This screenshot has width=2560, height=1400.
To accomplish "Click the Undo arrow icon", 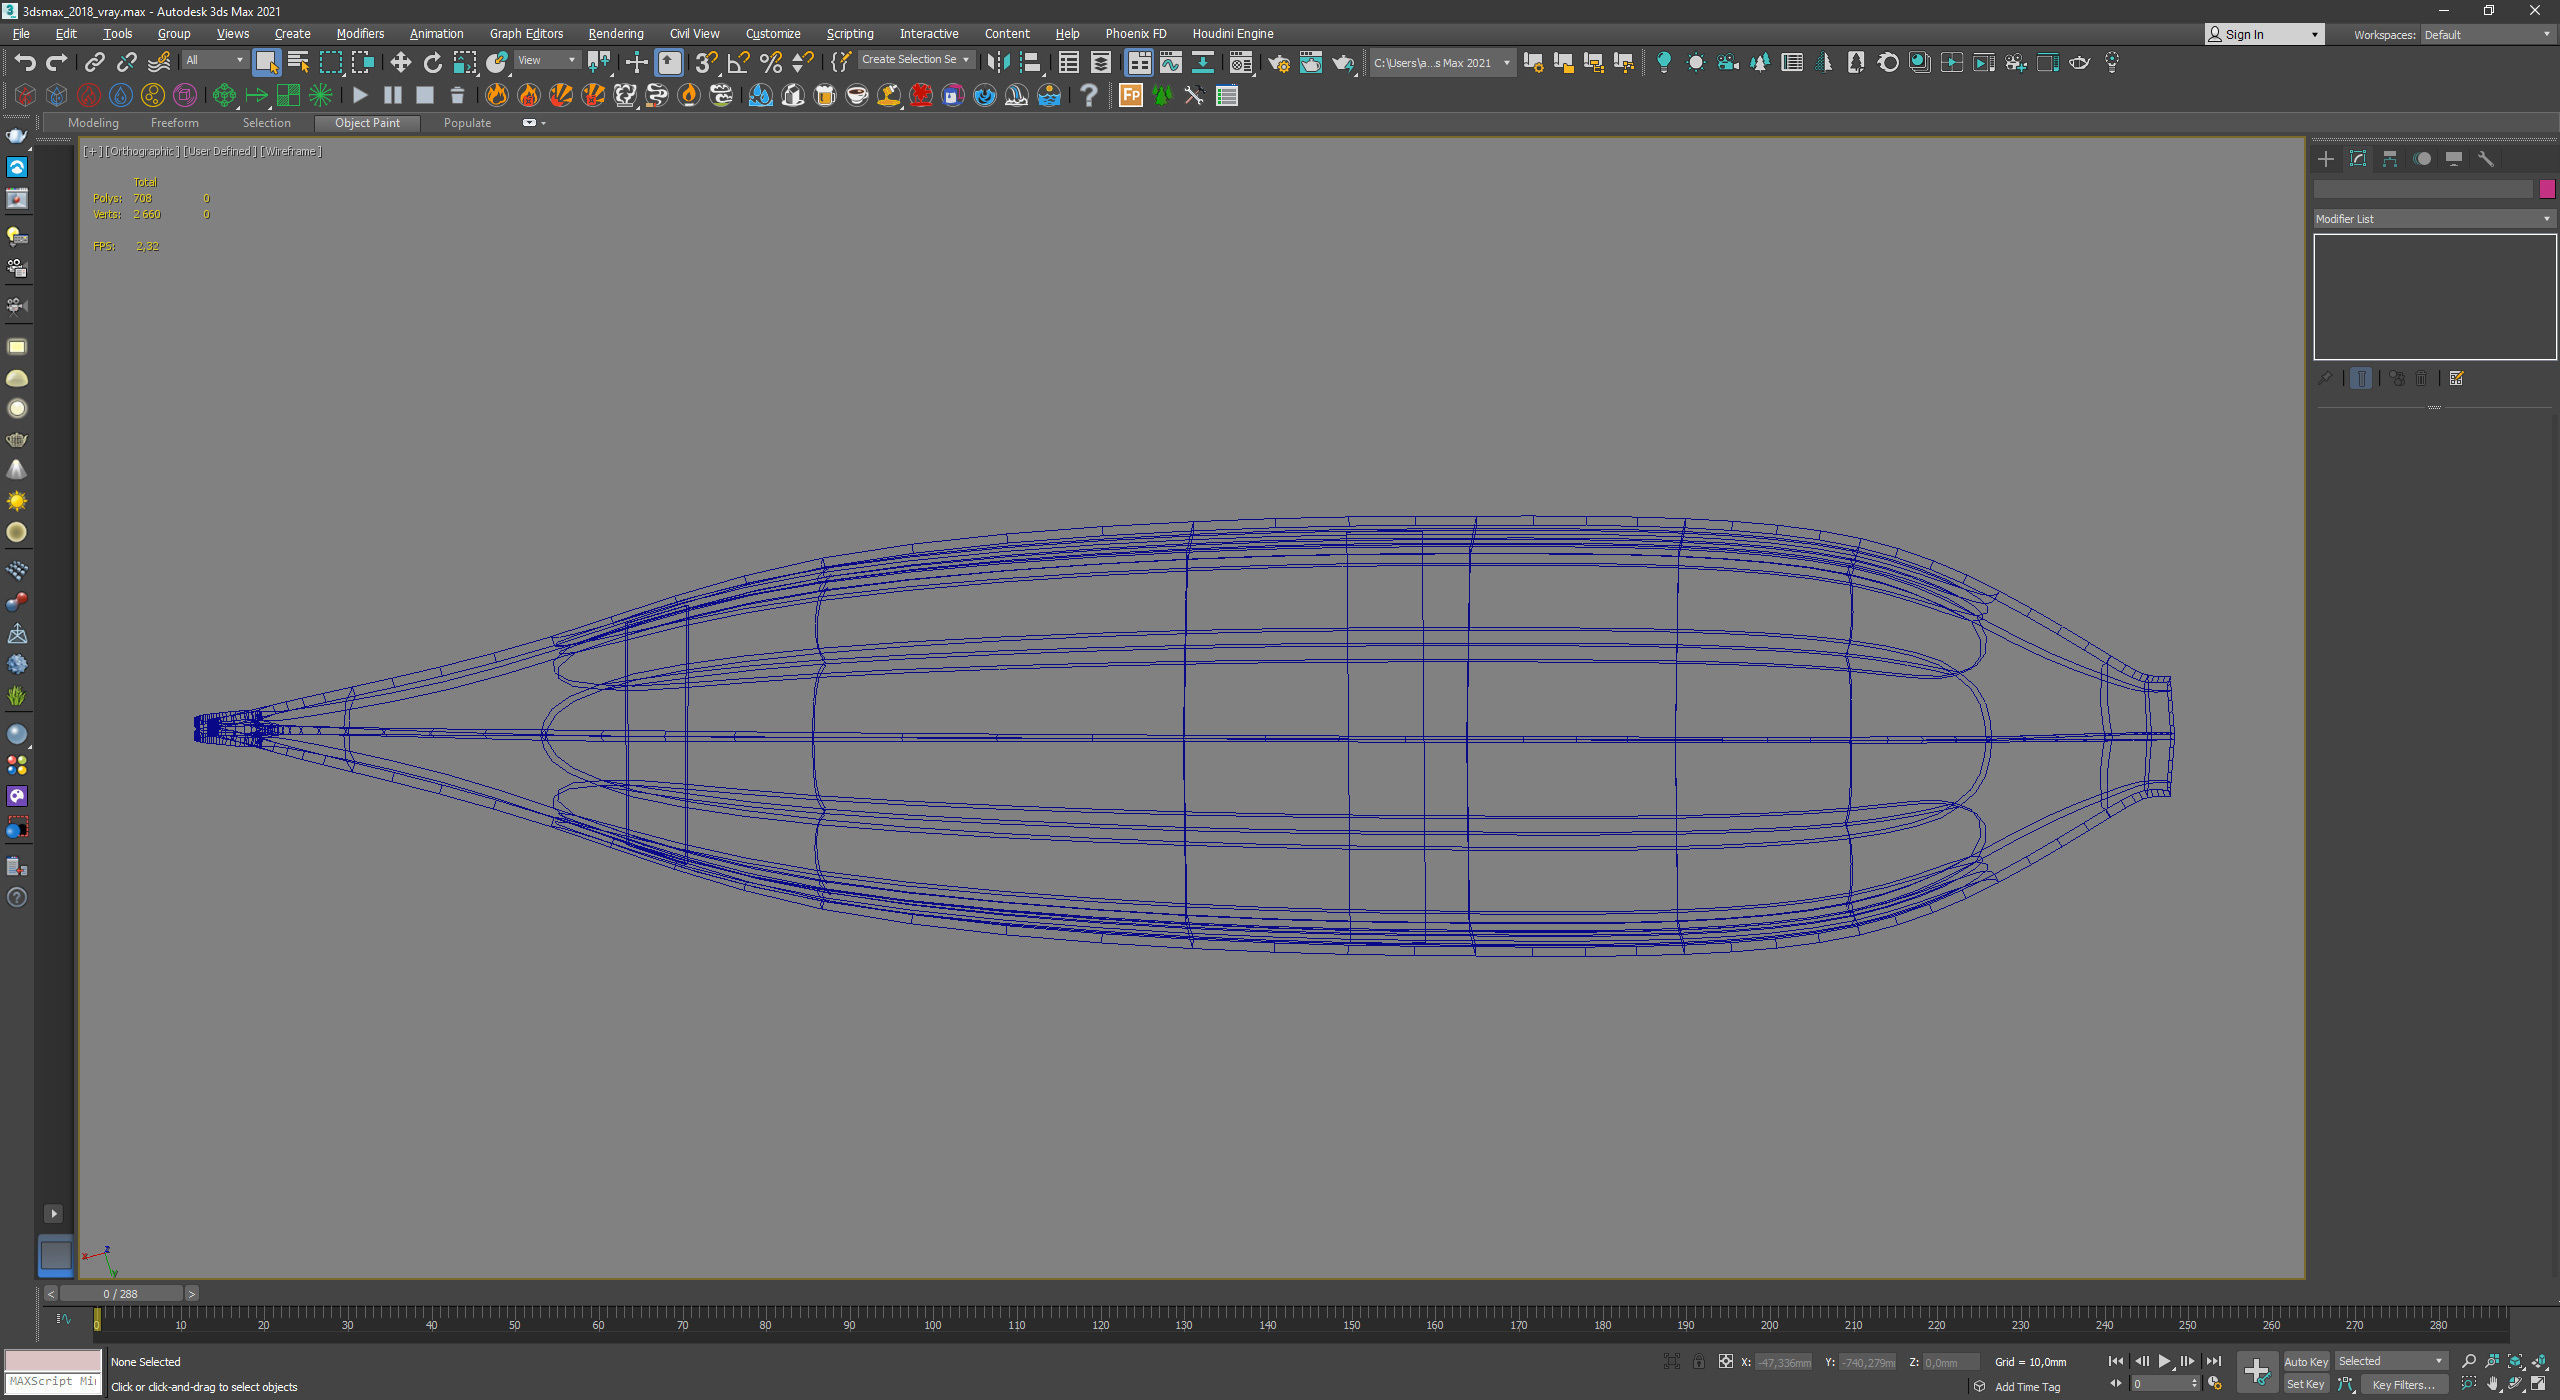I will coord(25,63).
